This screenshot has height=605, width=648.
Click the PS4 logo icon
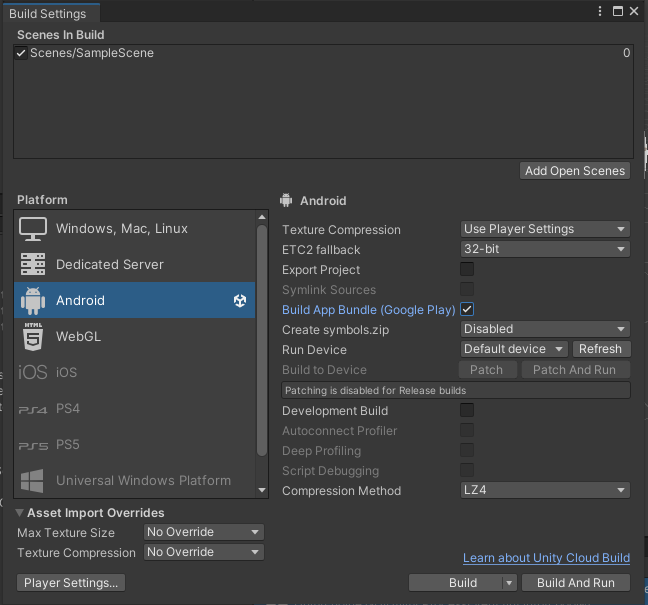click(x=33, y=410)
